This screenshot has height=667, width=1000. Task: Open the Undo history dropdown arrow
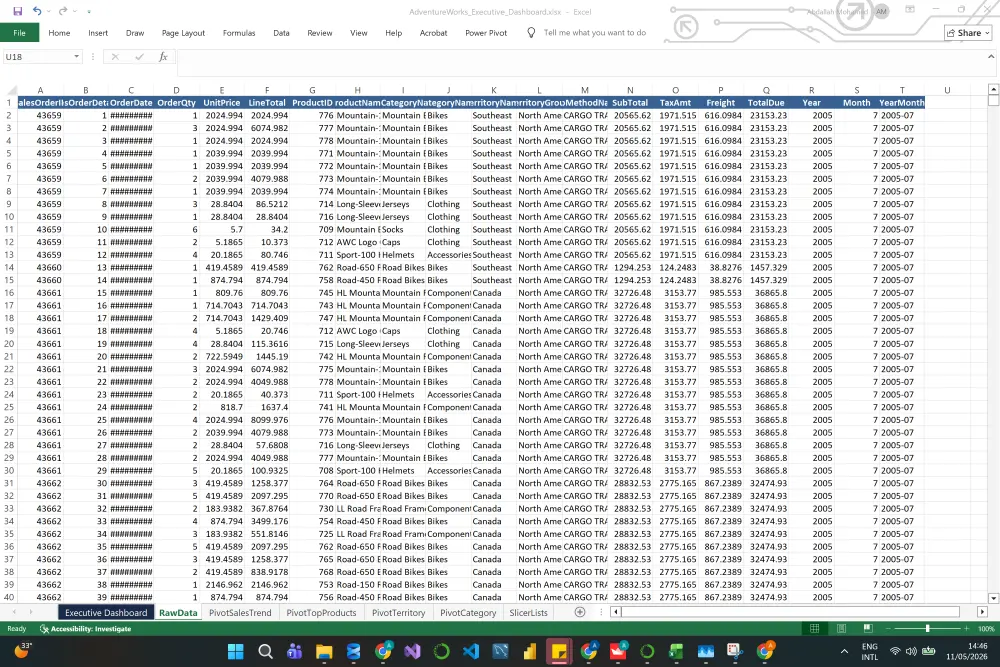pos(49,11)
